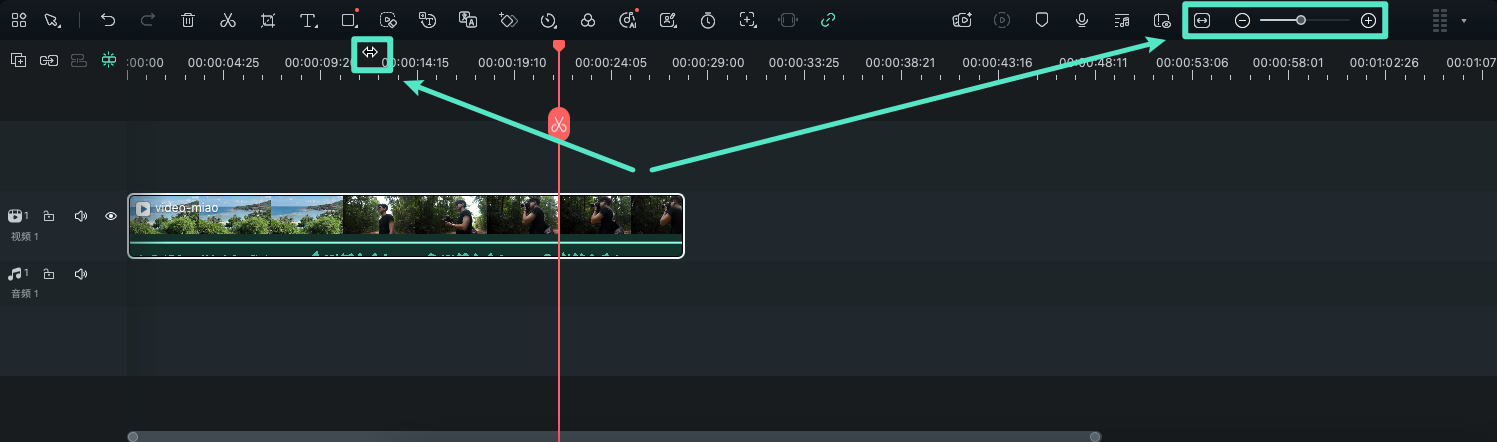Viewport: 1497px width, 442px height.
Task: Open the three-circles Color tool
Action: pyautogui.click(x=588, y=20)
